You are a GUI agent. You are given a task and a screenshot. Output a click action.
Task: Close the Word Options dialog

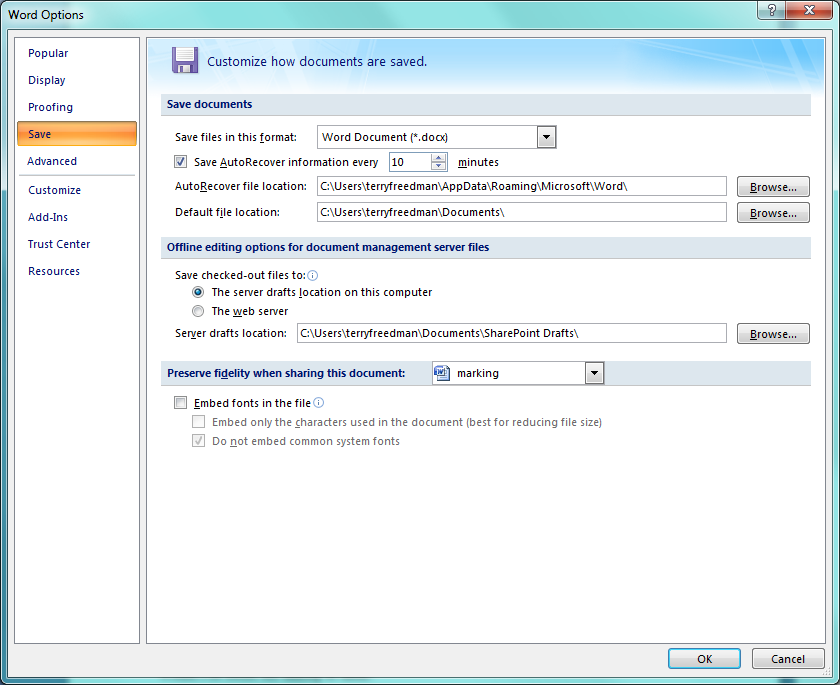point(809,10)
